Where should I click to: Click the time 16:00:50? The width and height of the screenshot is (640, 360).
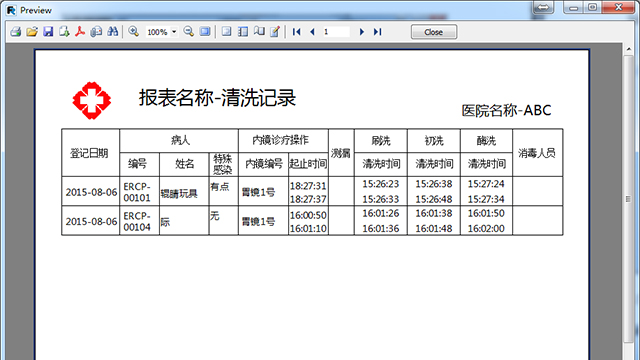308,215
